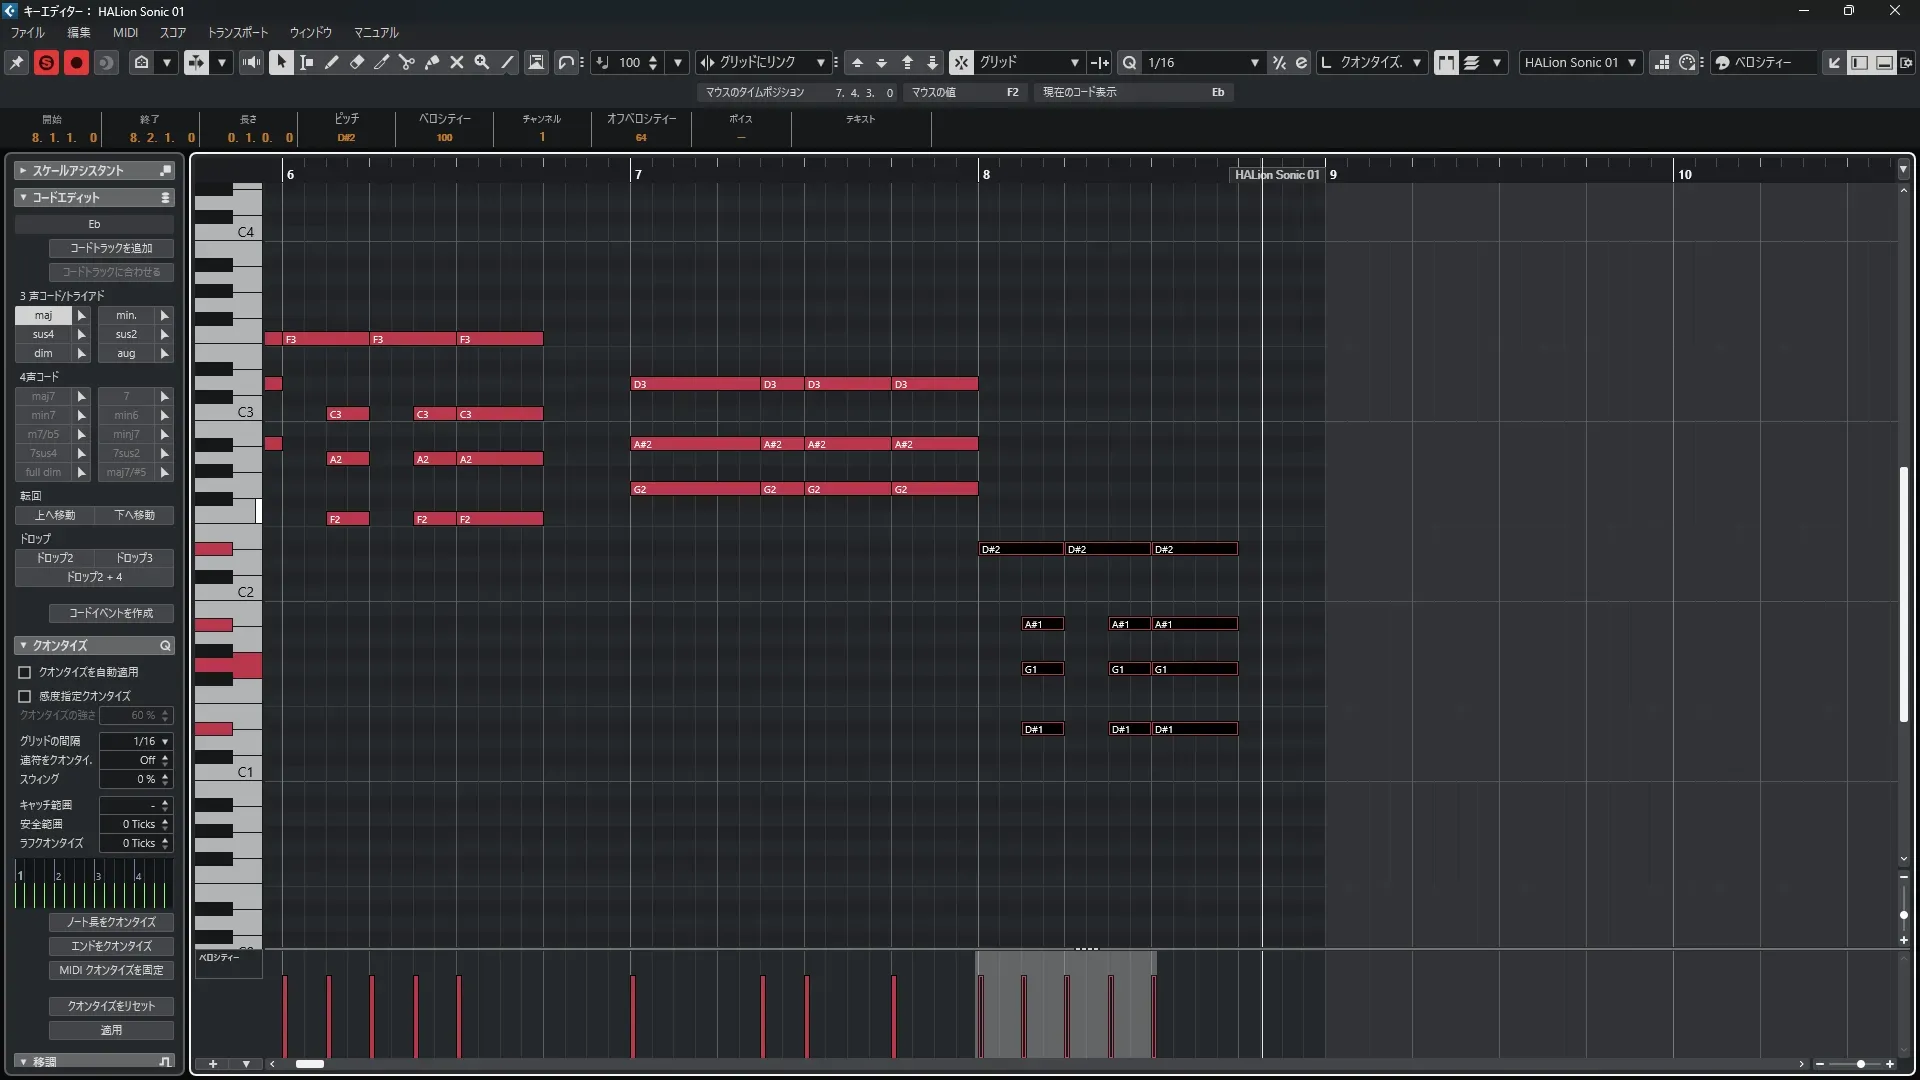This screenshot has width=1920, height=1080.
Task: Open the トランスポート menu
Action: tap(237, 32)
